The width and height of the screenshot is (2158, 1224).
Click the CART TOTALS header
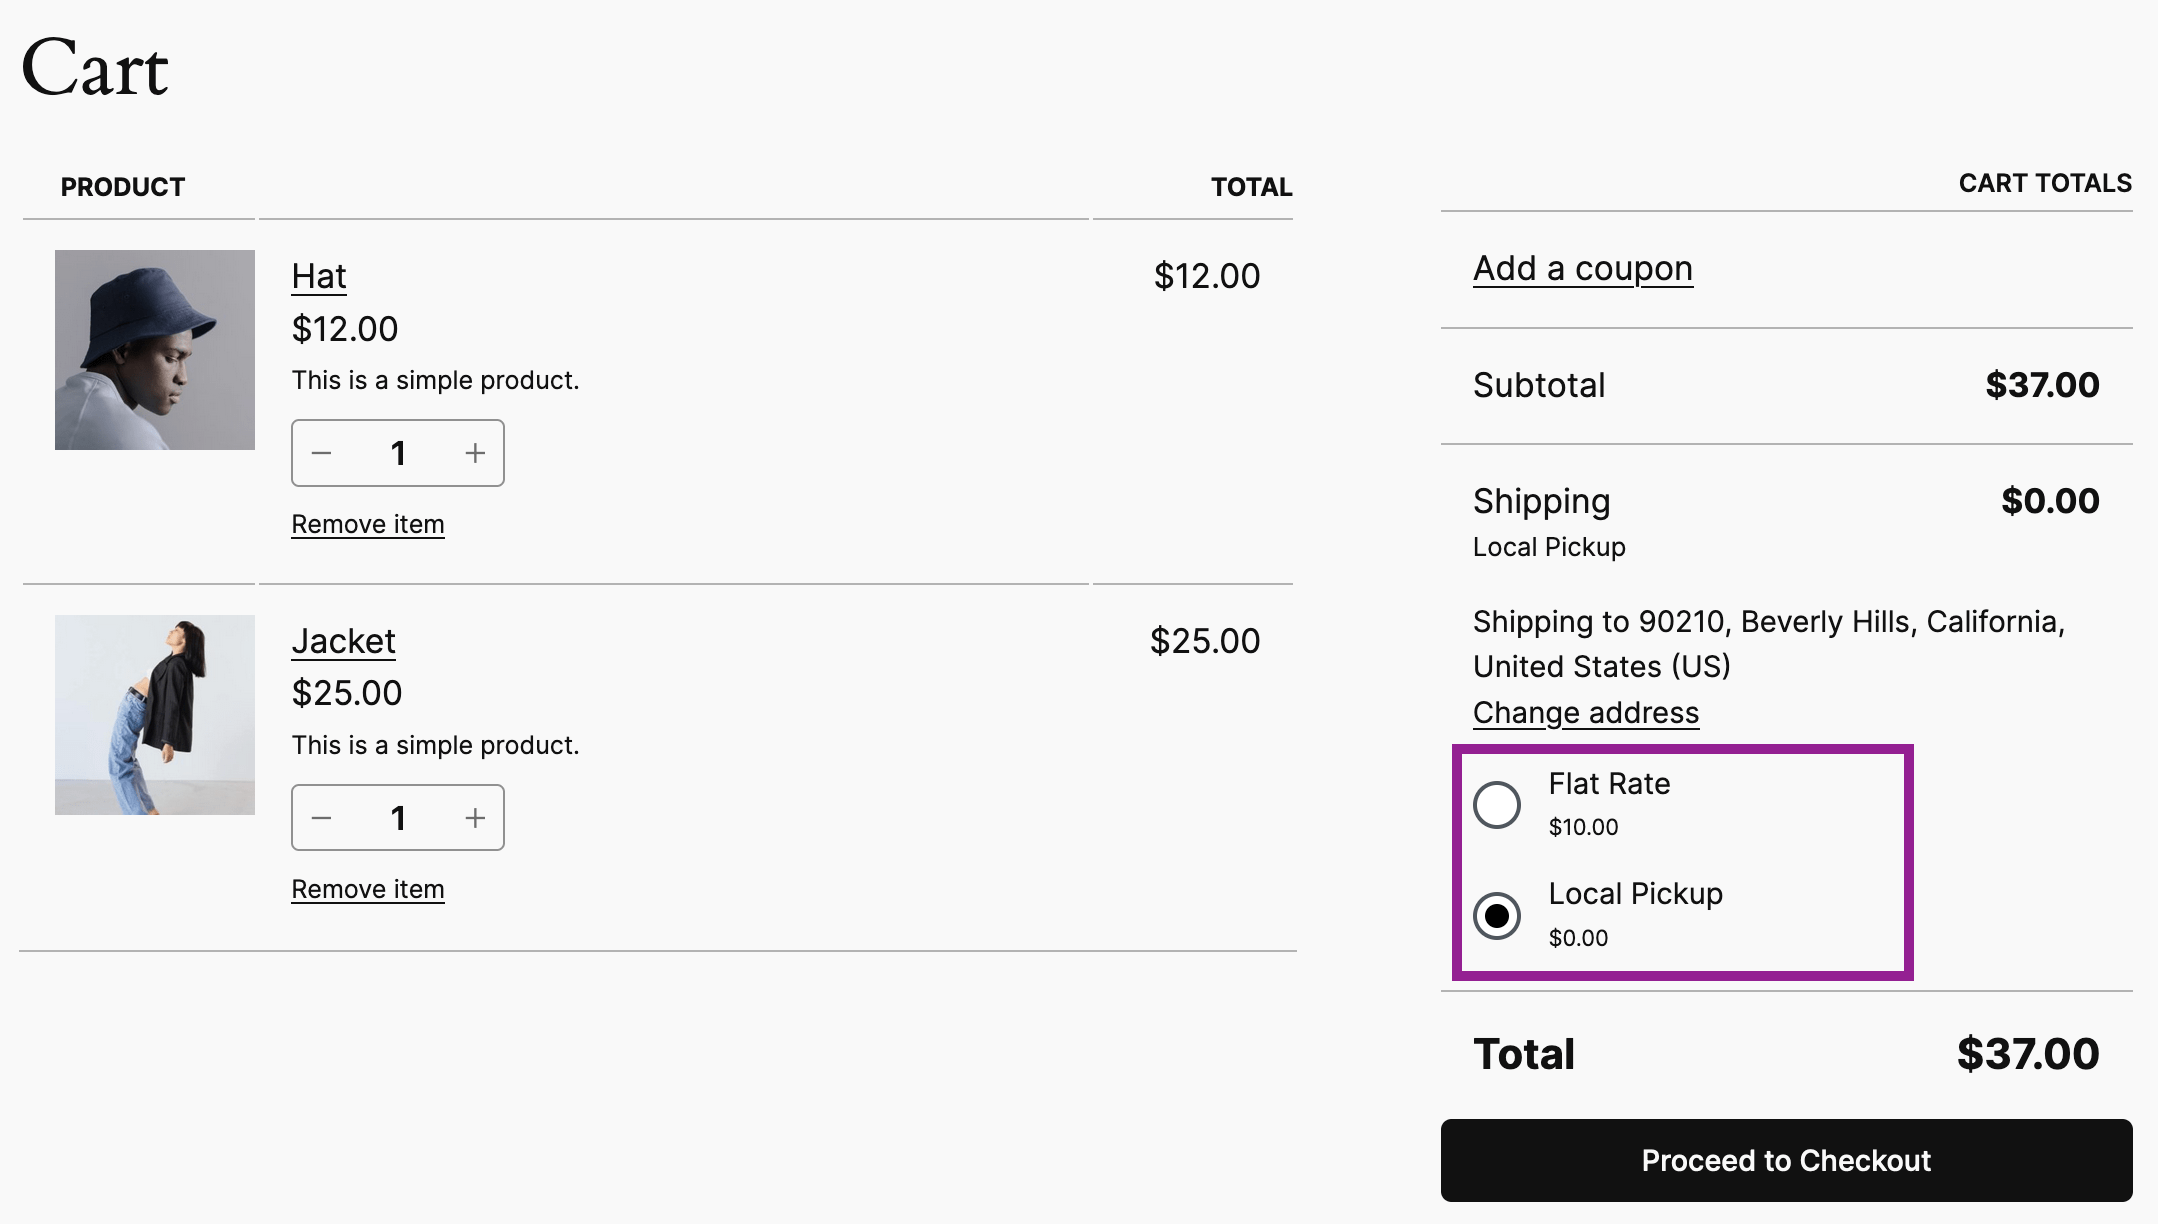pyautogui.click(x=2044, y=183)
